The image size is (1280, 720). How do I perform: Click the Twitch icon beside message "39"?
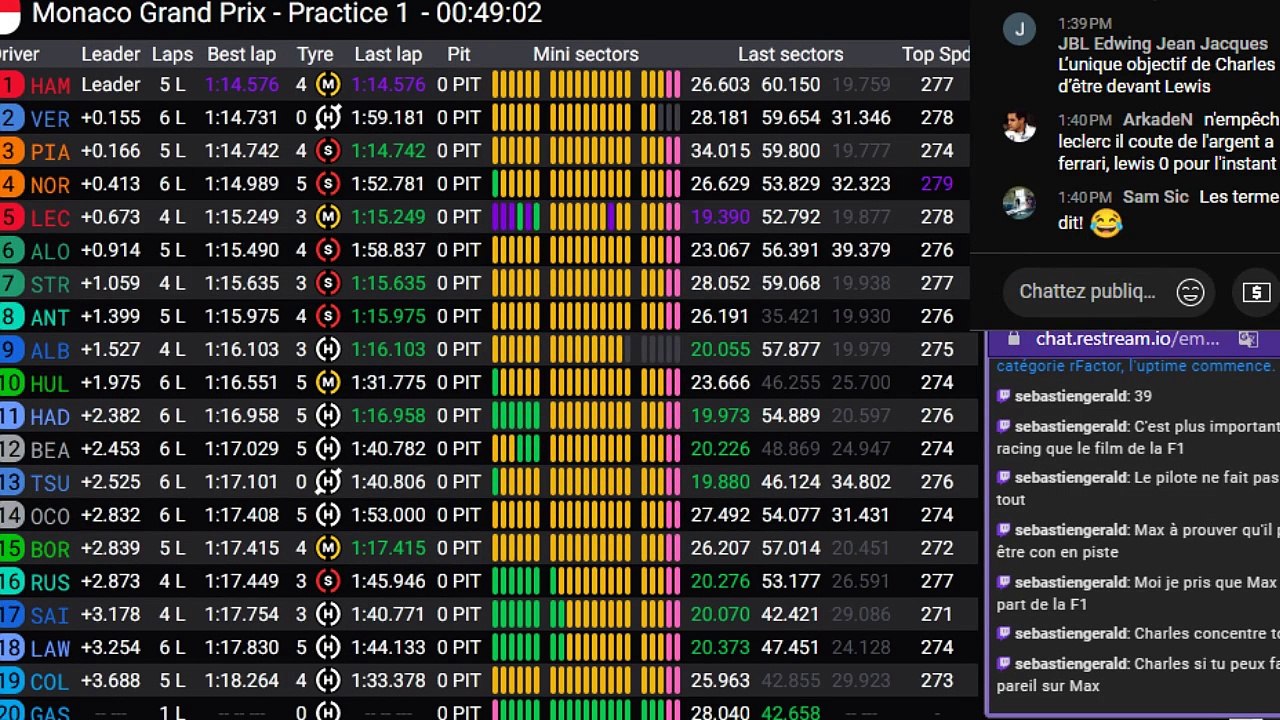point(1004,396)
